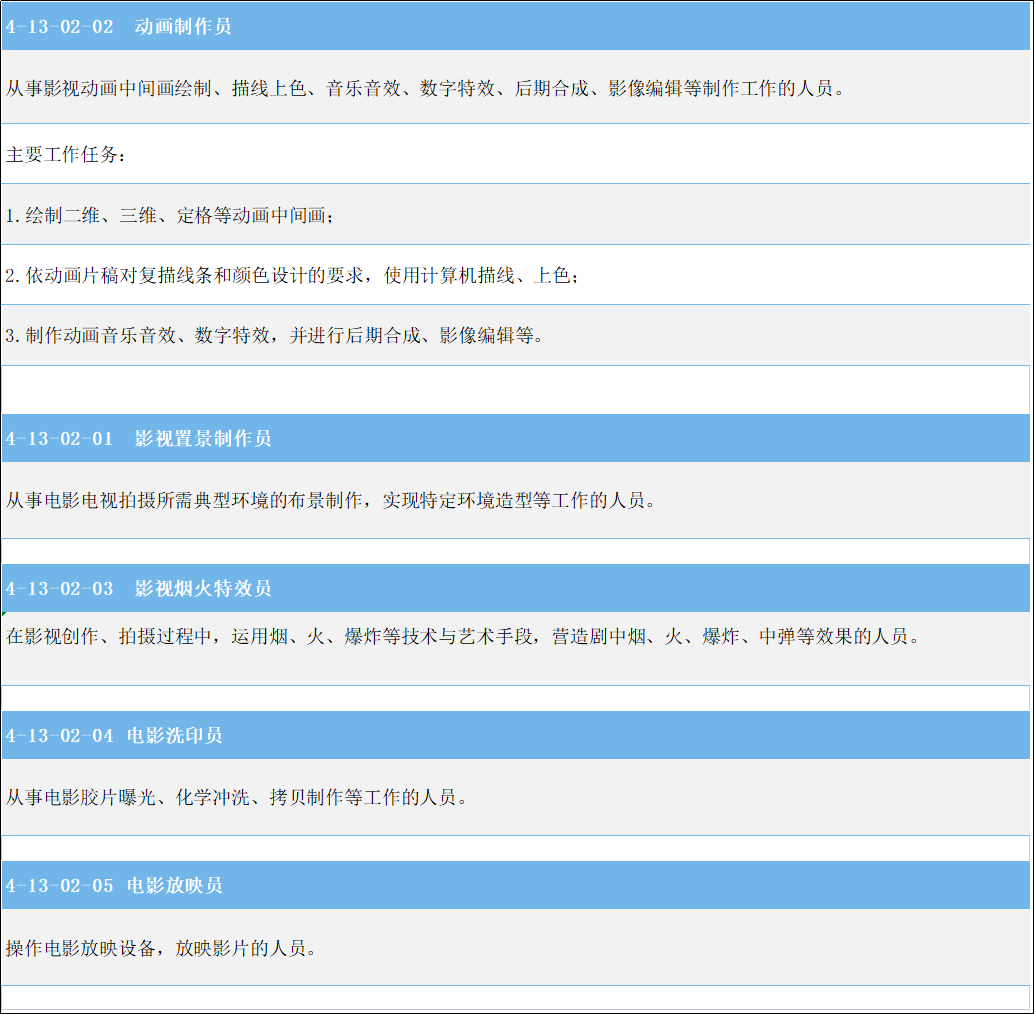Click the 电影洗印员 header row
The height and width of the screenshot is (1014, 1035).
[x=516, y=735]
